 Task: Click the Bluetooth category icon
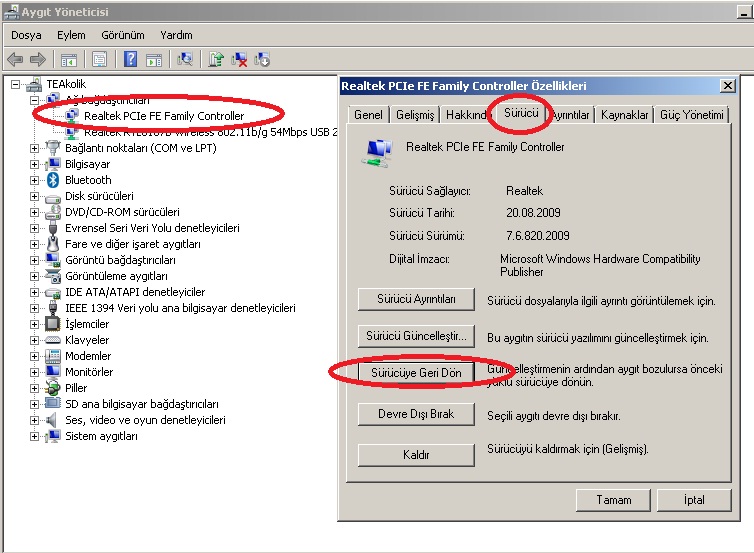pyautogui.click(x=53, y=180)
